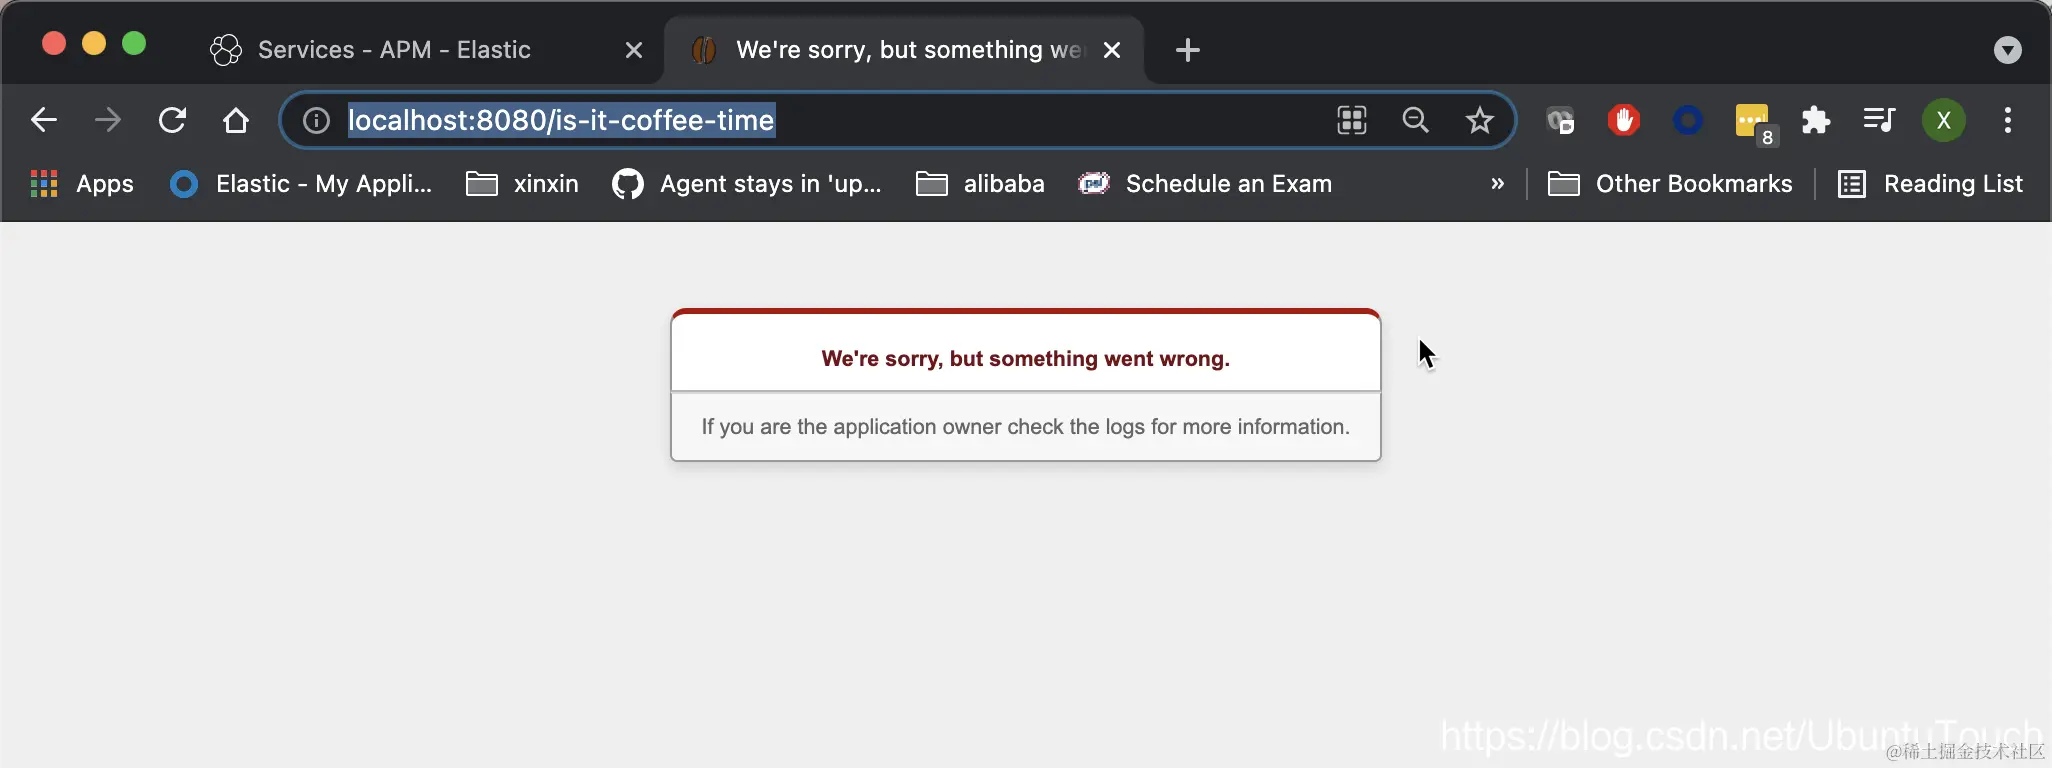Bookmark this page with the star icon
This screenshot has width=2052, height=768.
pyautogui.click(x=1479, y=120)
